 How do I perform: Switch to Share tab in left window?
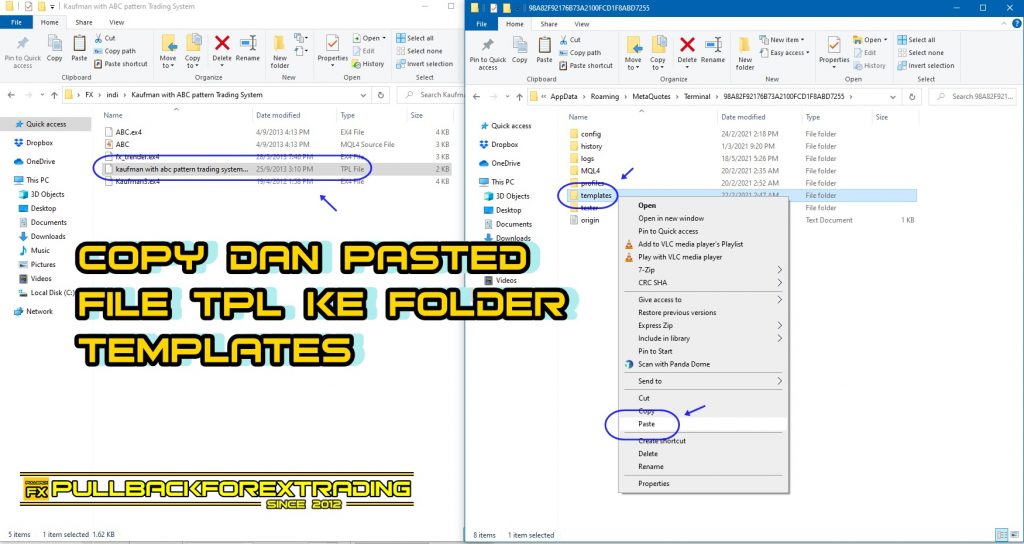(84, 22)
